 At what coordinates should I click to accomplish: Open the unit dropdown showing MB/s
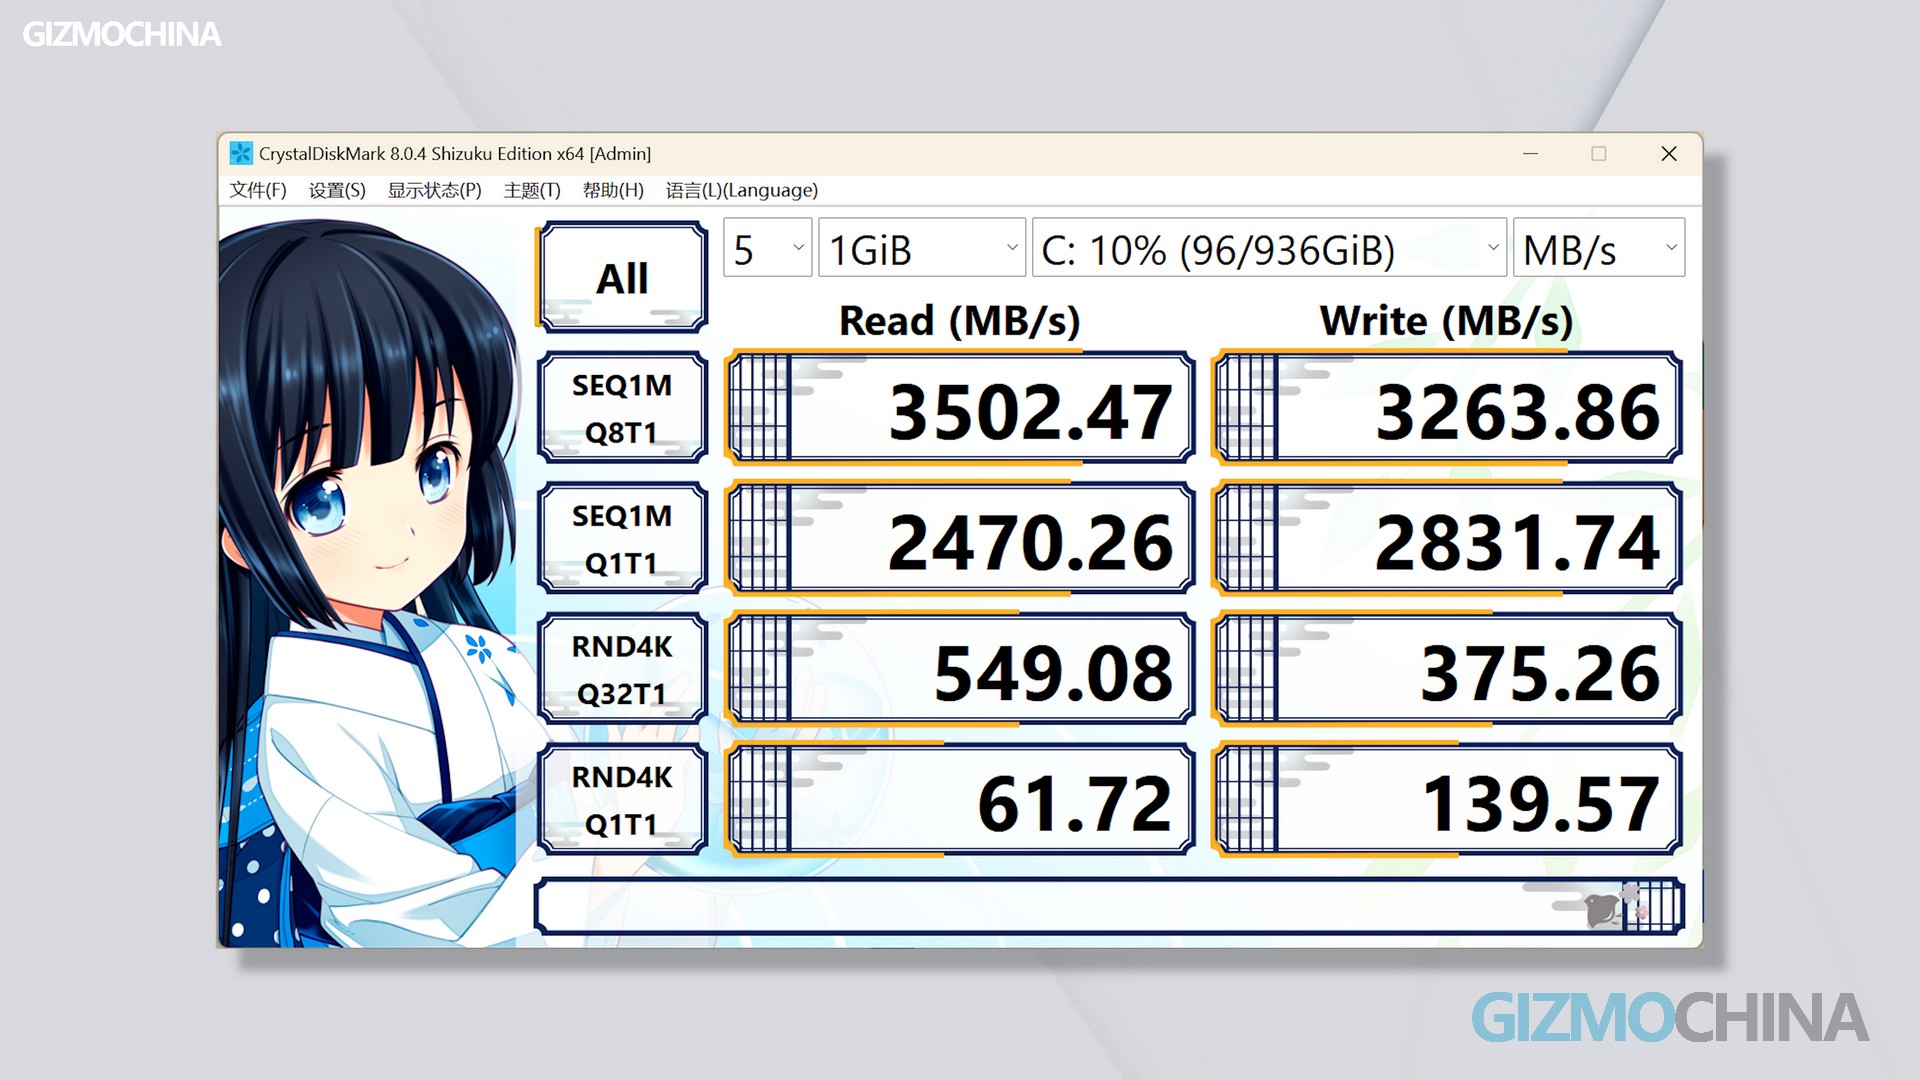click(x=1599, y=248)
